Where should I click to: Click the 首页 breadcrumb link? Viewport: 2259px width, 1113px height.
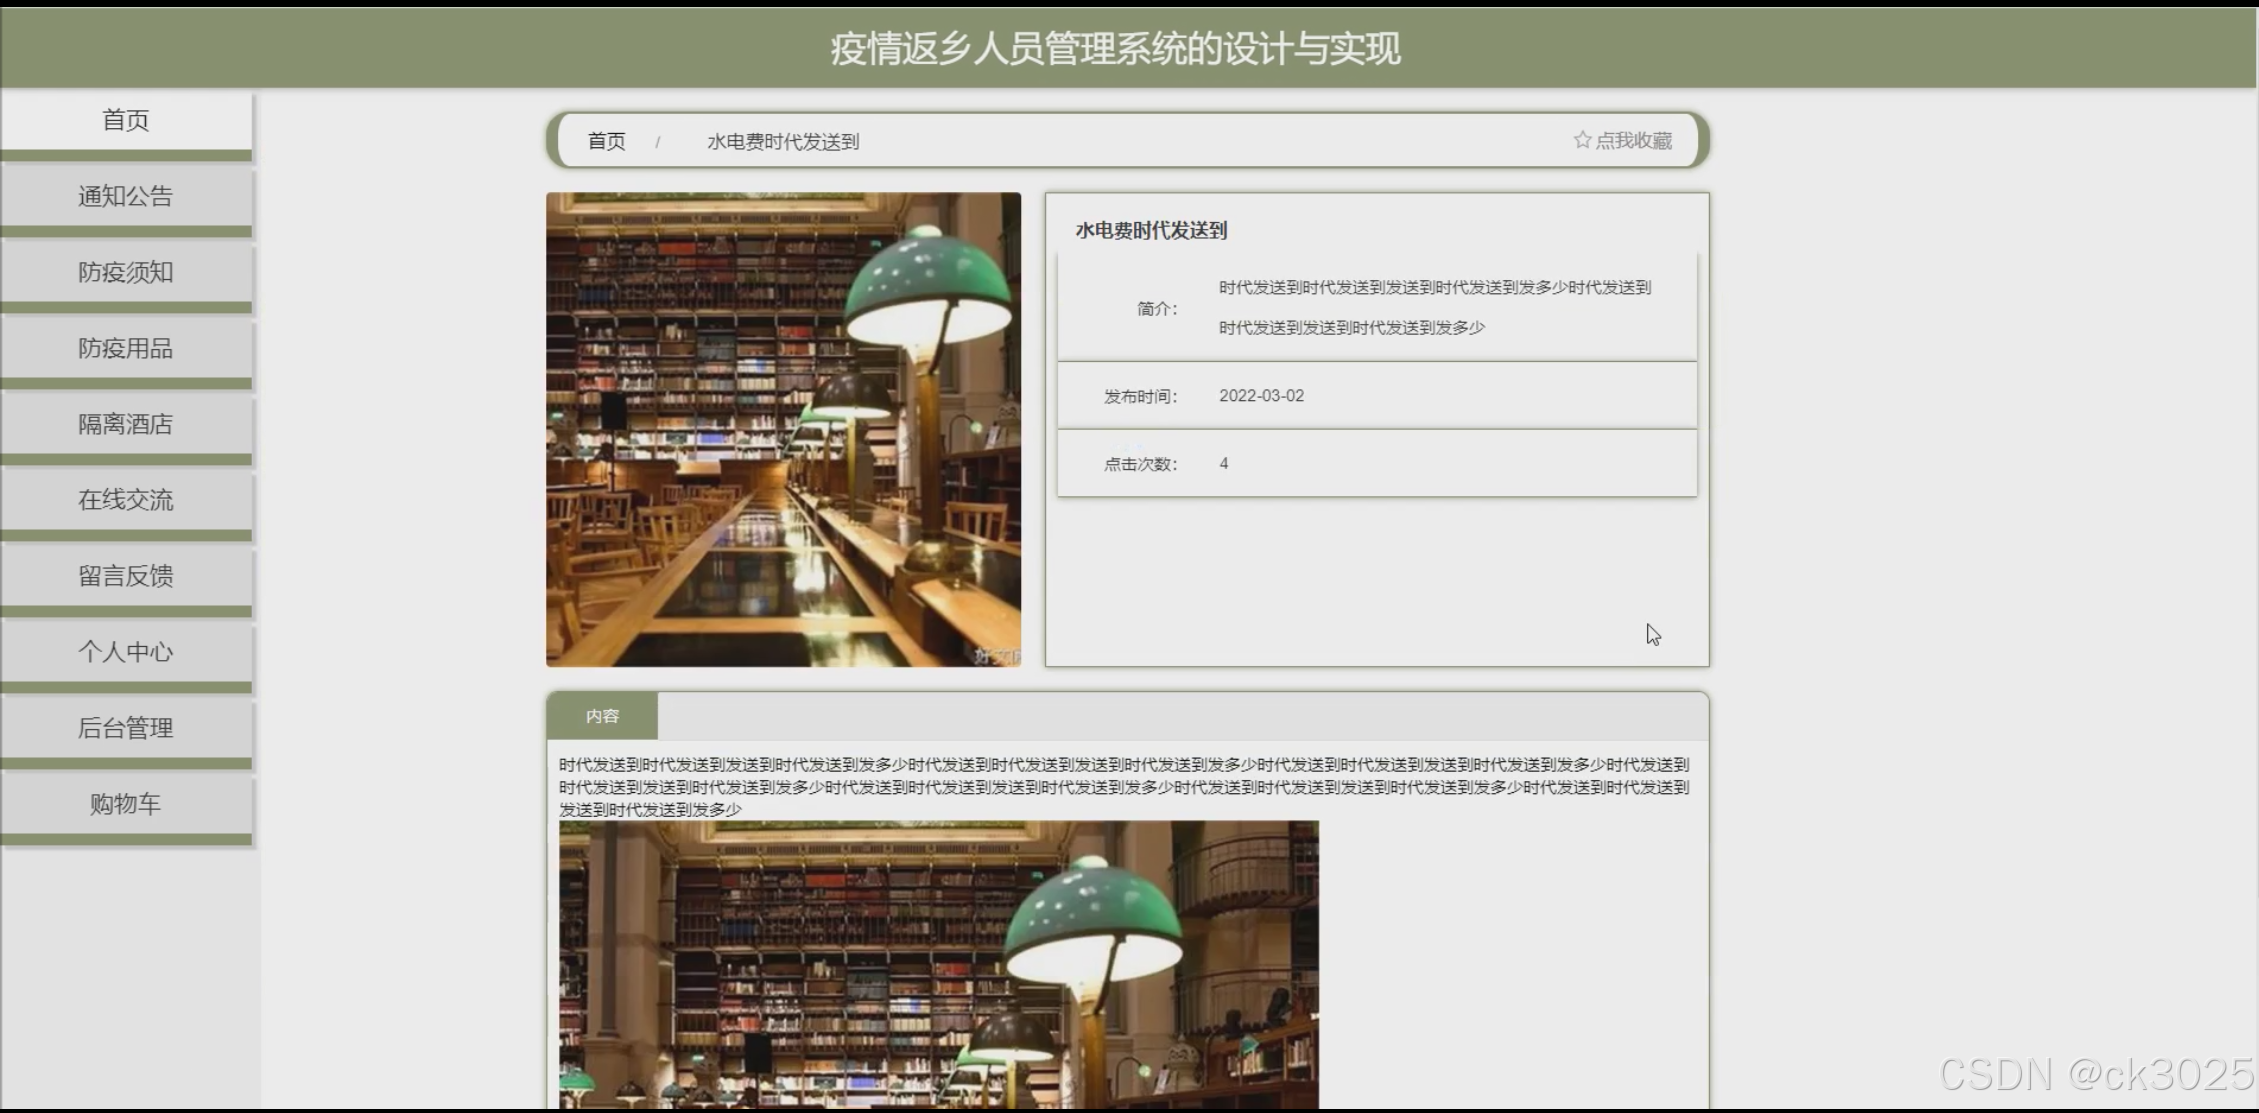pos(606,141)
